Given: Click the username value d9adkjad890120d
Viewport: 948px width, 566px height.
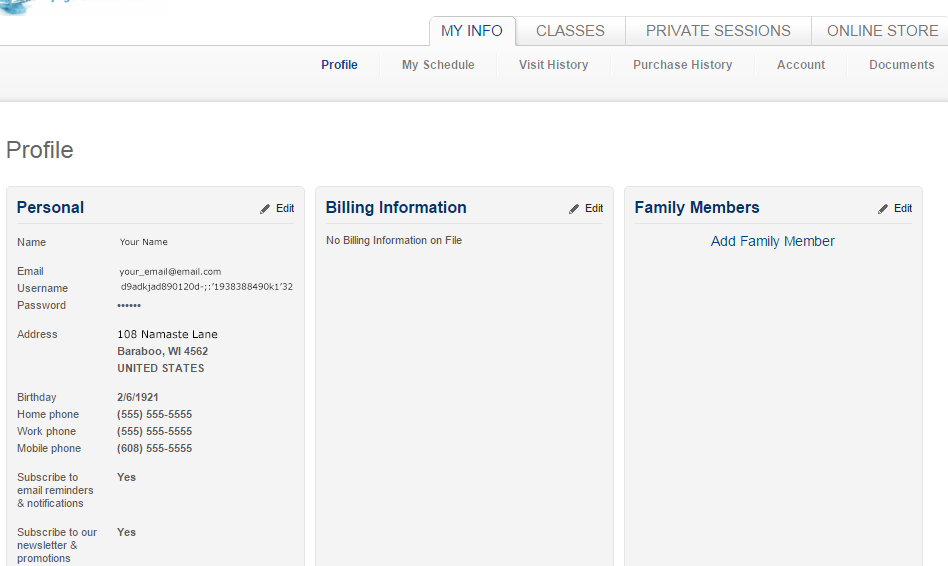Looking at the screenshot, I should pos(207,287).
